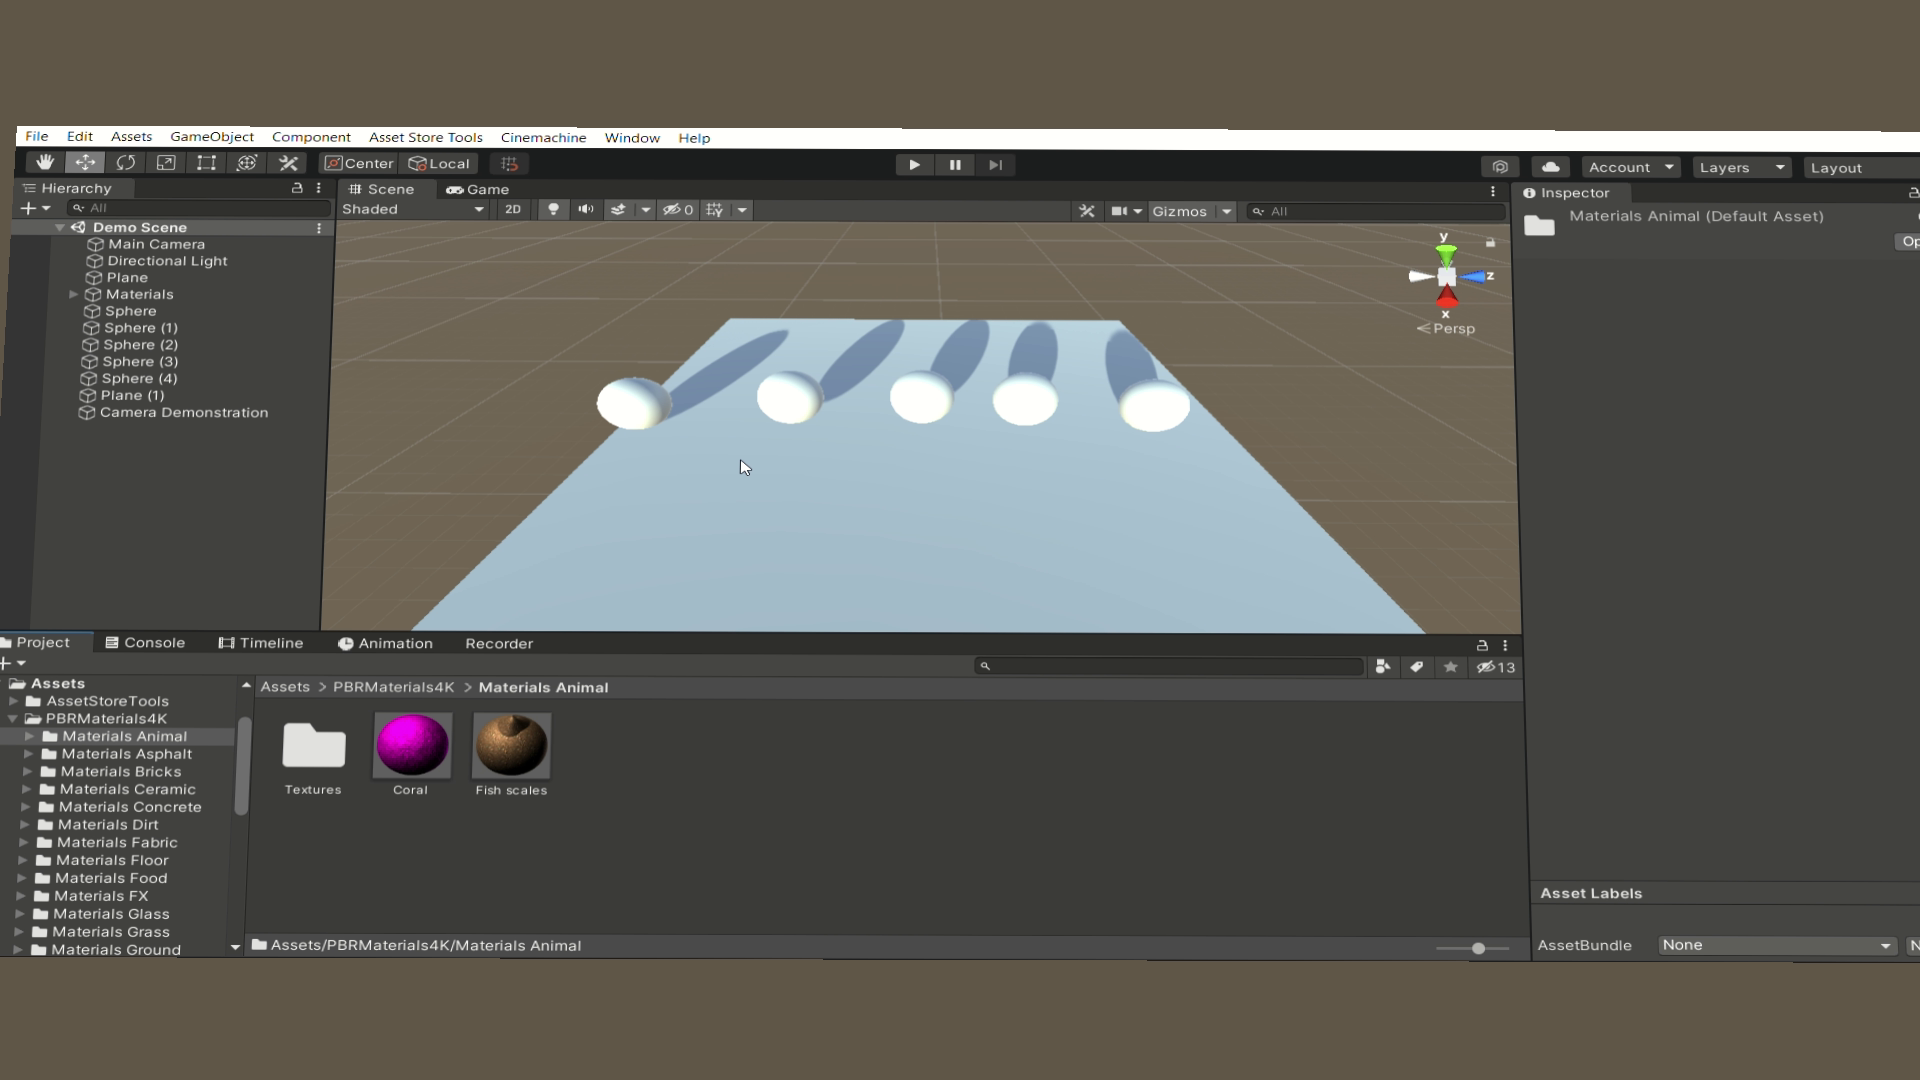The image size is (1920, 1080).
Task: Expand the Materials Asphalt folder
Action: pyautogui.click(x=28, y=754)
